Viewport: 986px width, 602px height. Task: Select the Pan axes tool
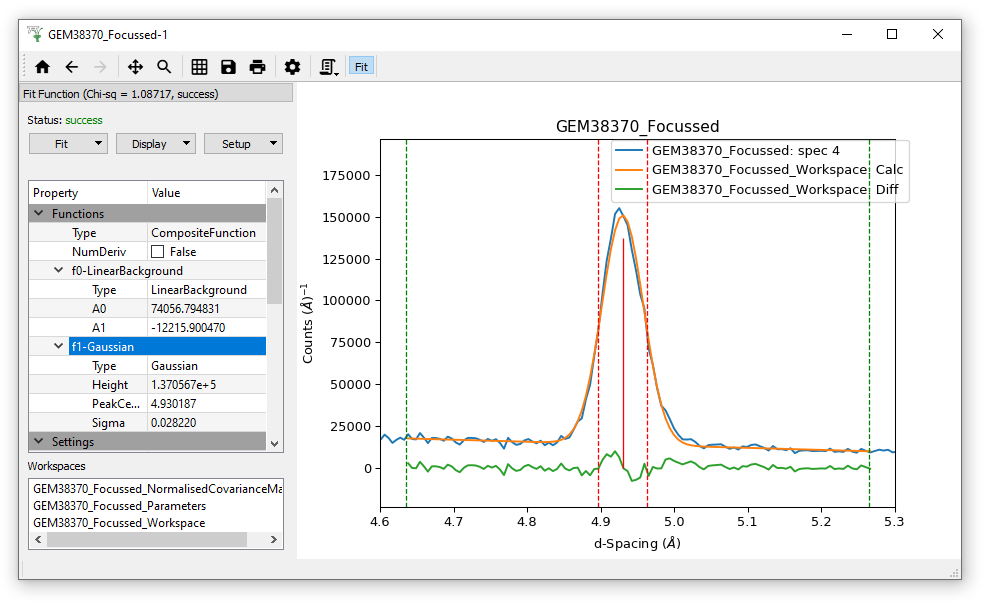pos(135,67)
